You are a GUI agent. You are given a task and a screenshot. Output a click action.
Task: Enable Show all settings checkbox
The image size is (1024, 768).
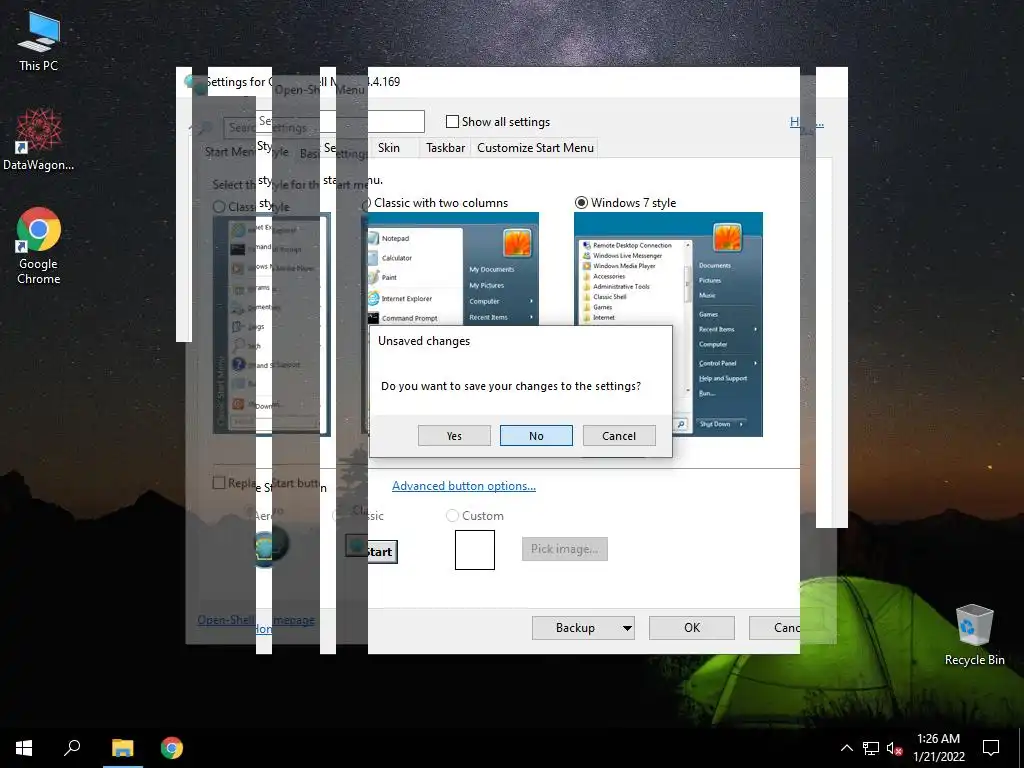click(x=452, y=121)
